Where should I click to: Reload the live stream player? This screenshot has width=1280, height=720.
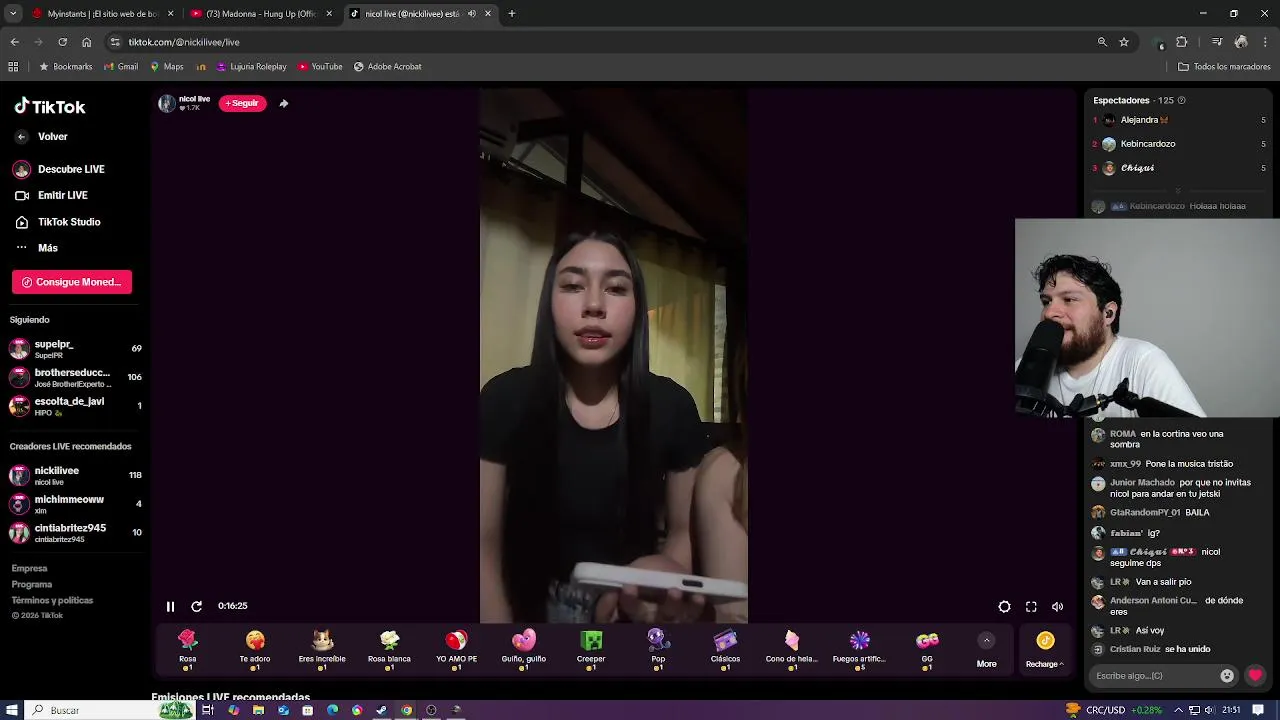pos(197,606)
